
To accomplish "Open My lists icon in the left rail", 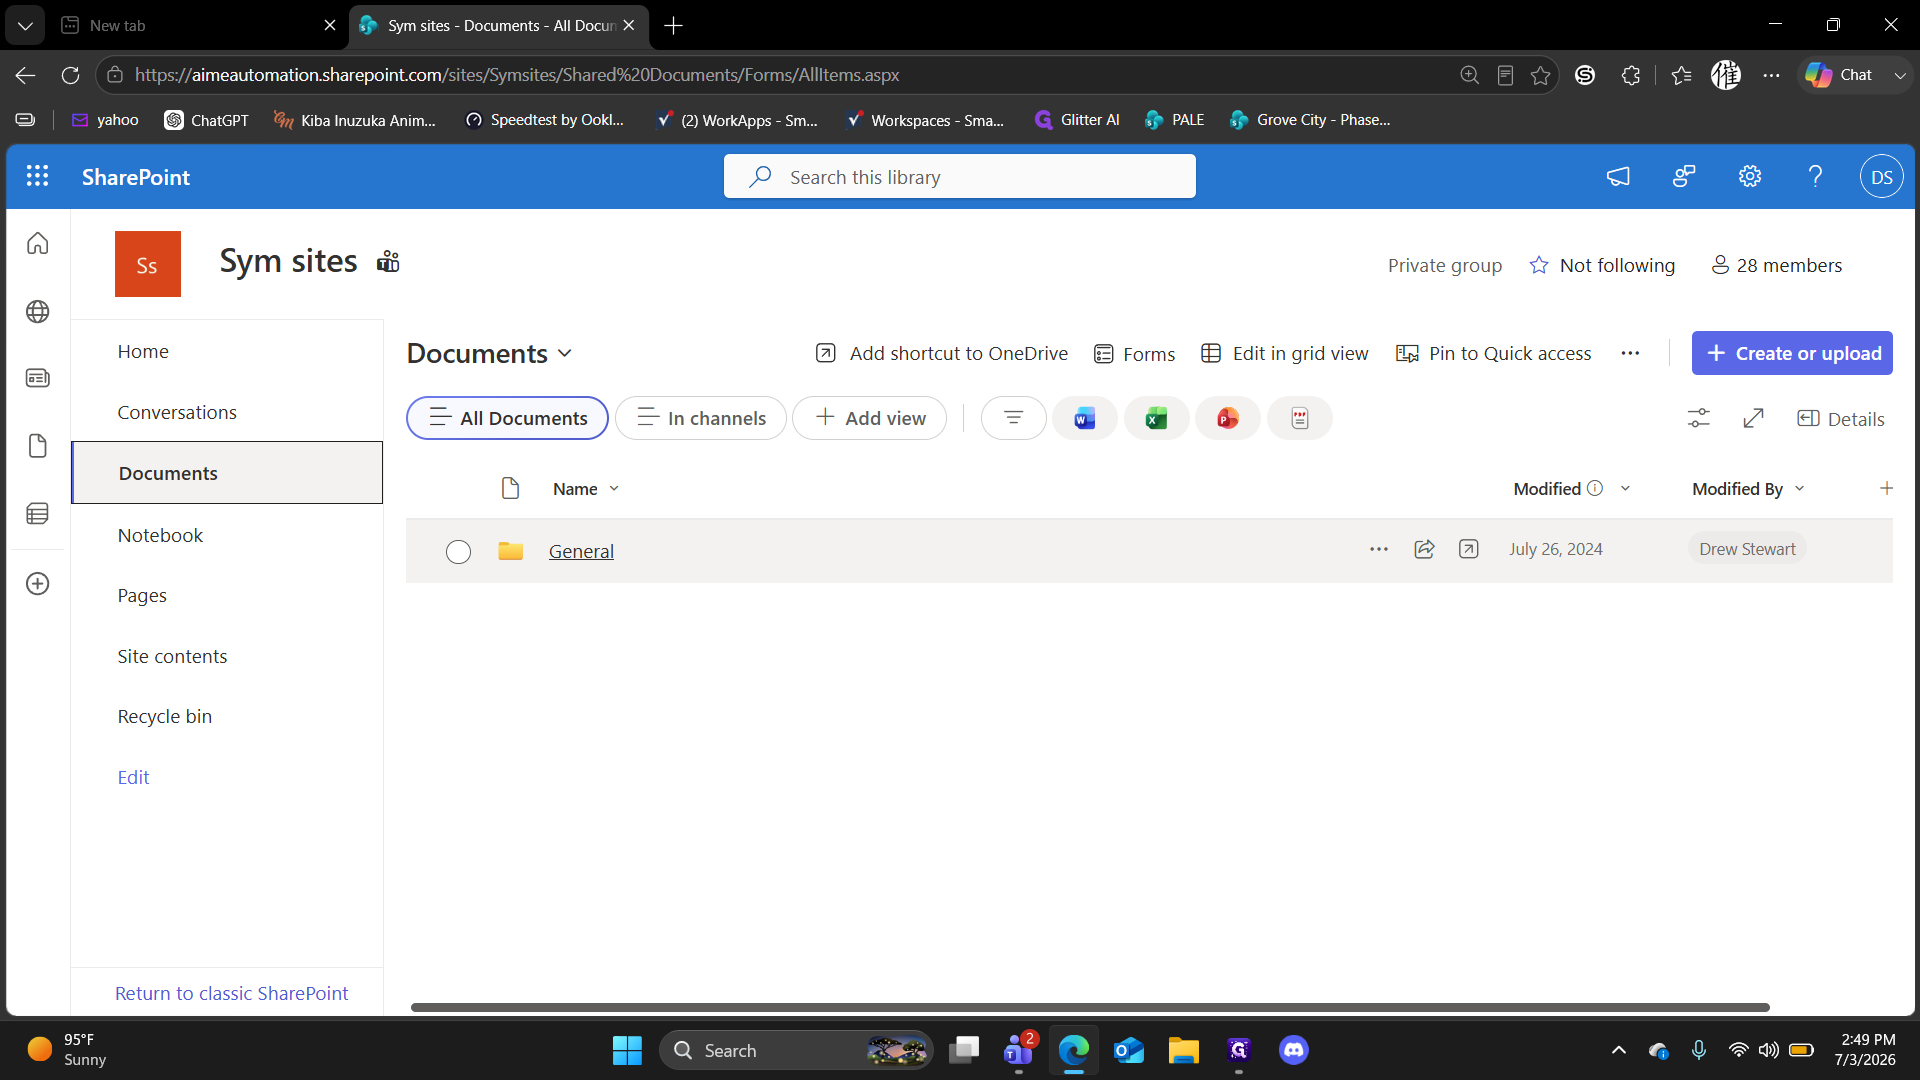I will tap(38, 514).
